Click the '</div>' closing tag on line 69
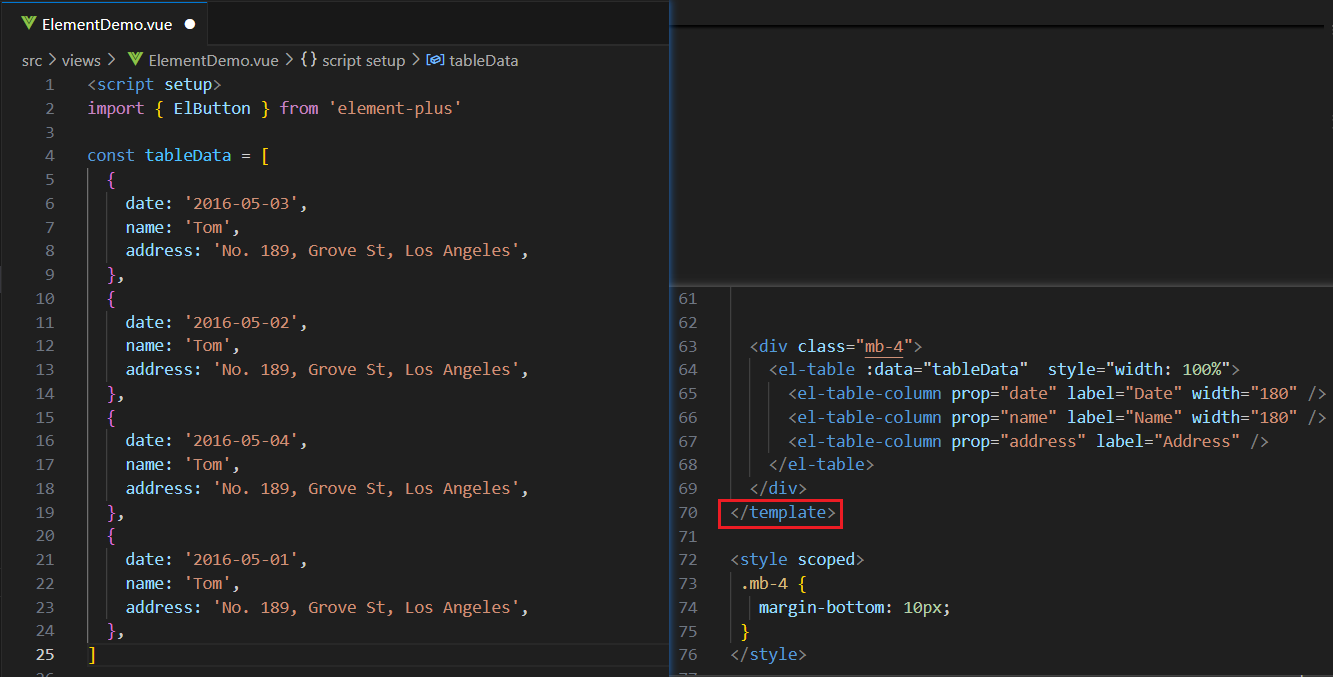 point(779,489)
